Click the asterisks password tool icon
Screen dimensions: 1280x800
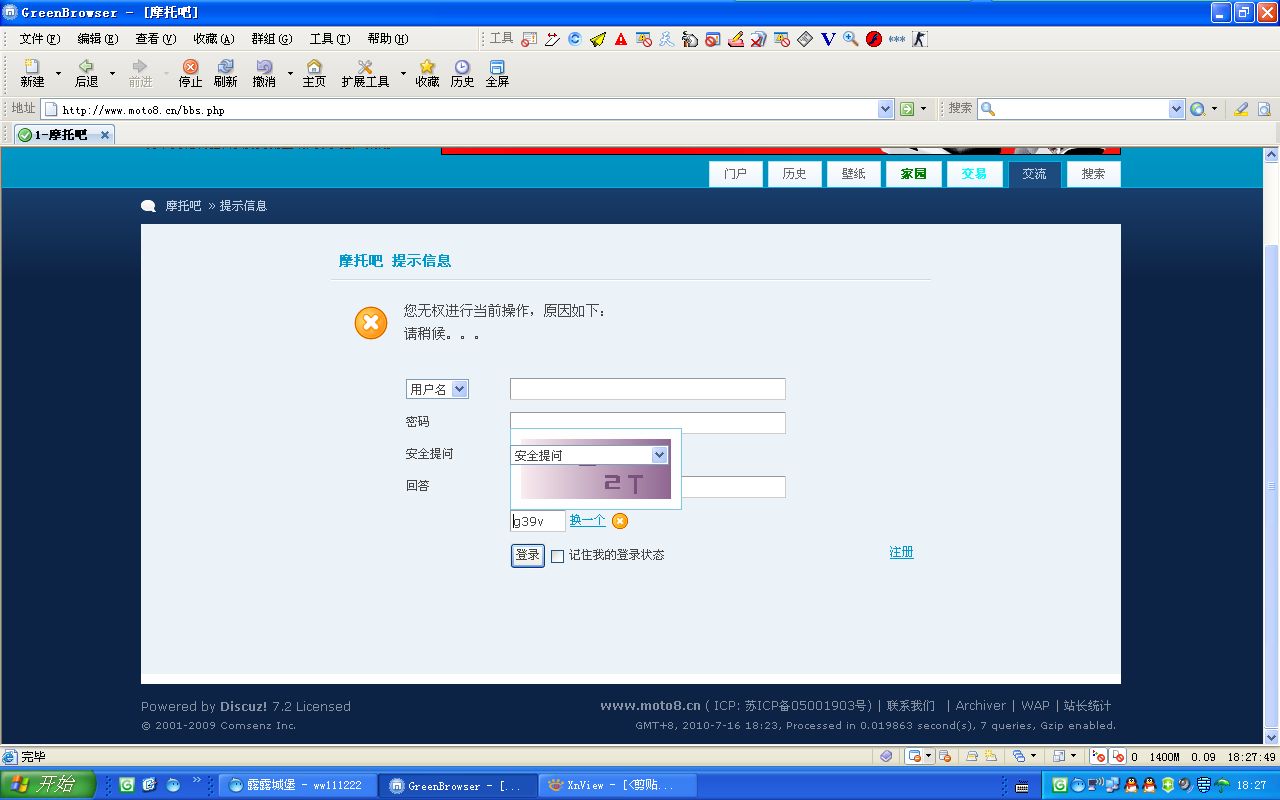(897, 39)
